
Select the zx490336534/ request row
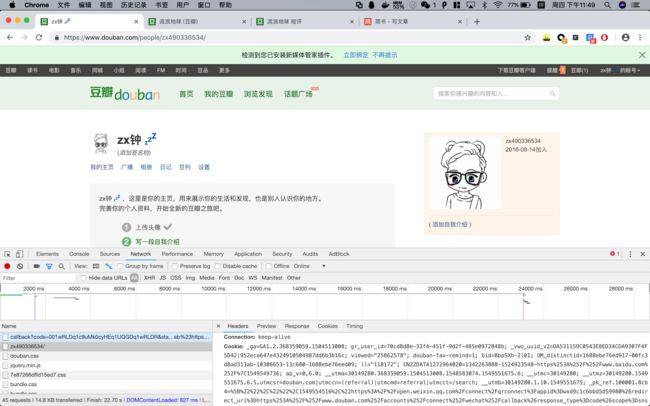[106, 346]
